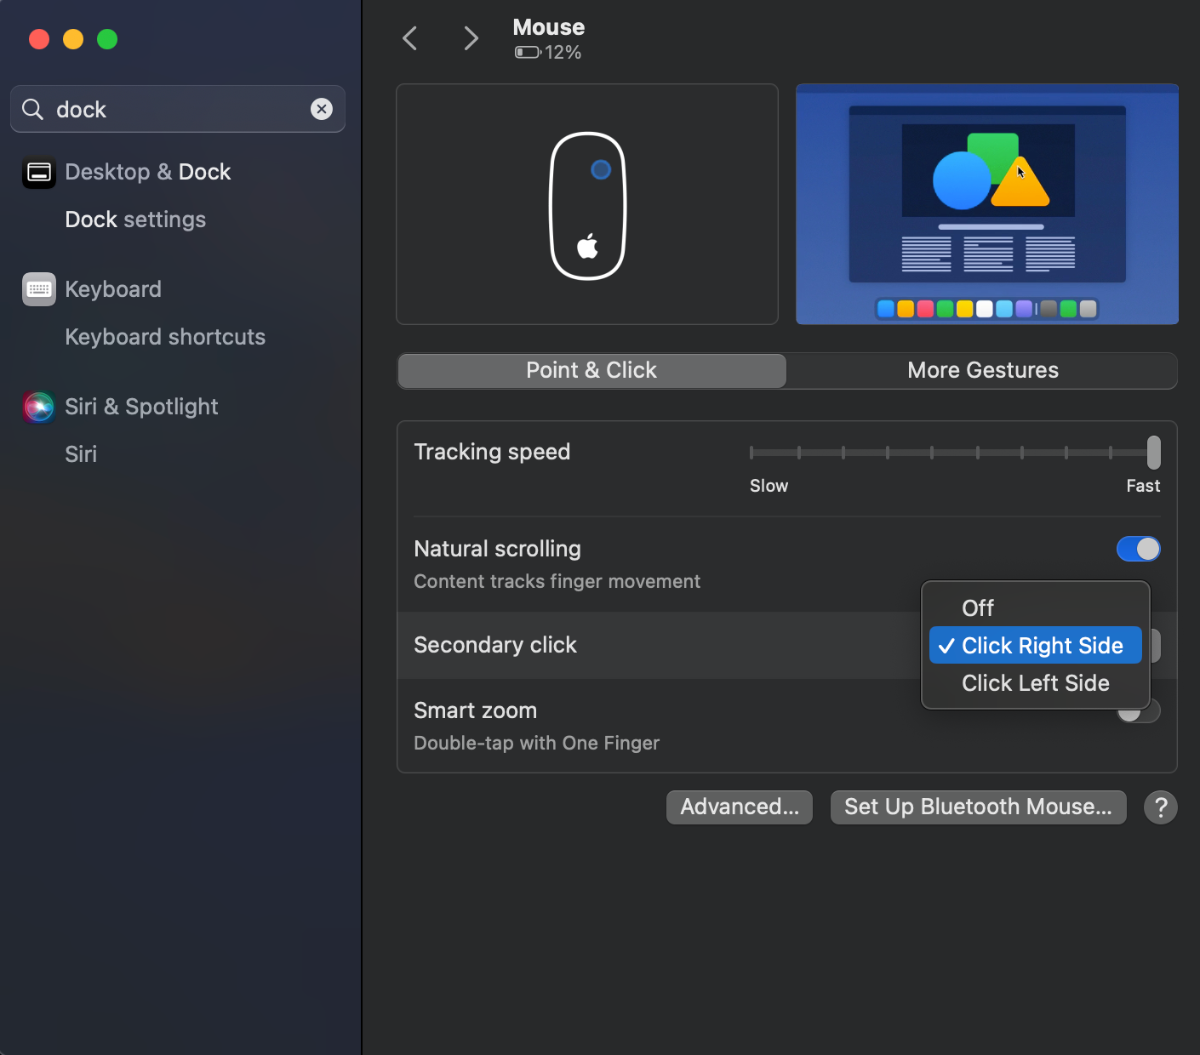Click the green zoom window button

pos(107,39)
